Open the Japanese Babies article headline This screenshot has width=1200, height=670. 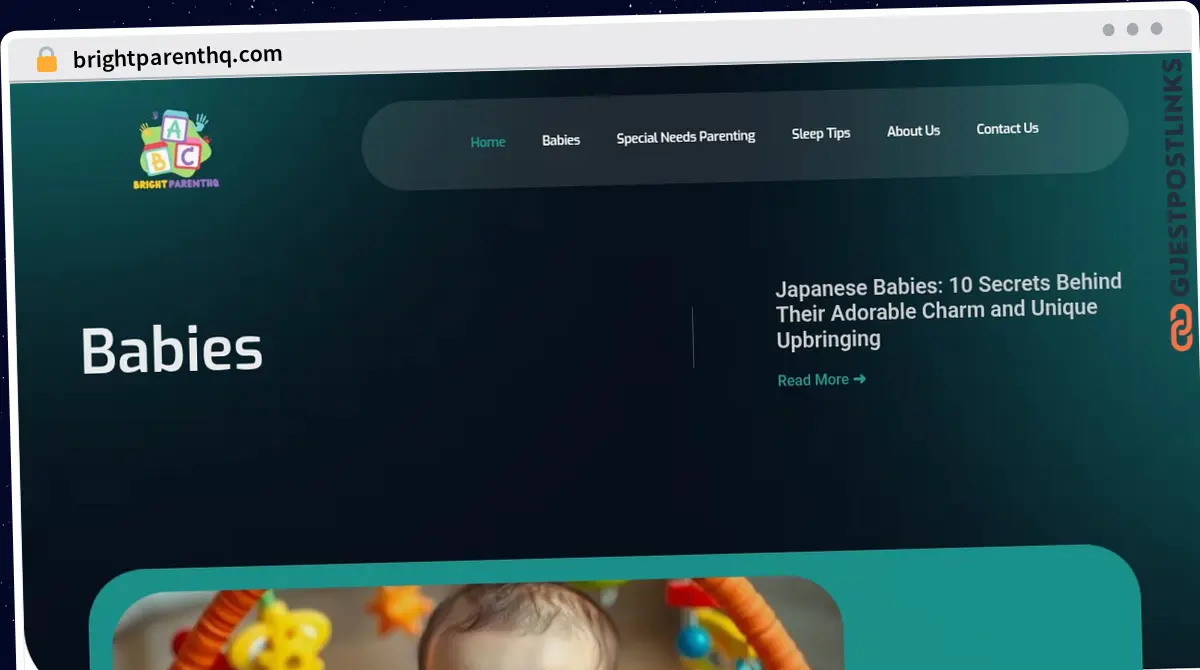click(x=948, y=310)
